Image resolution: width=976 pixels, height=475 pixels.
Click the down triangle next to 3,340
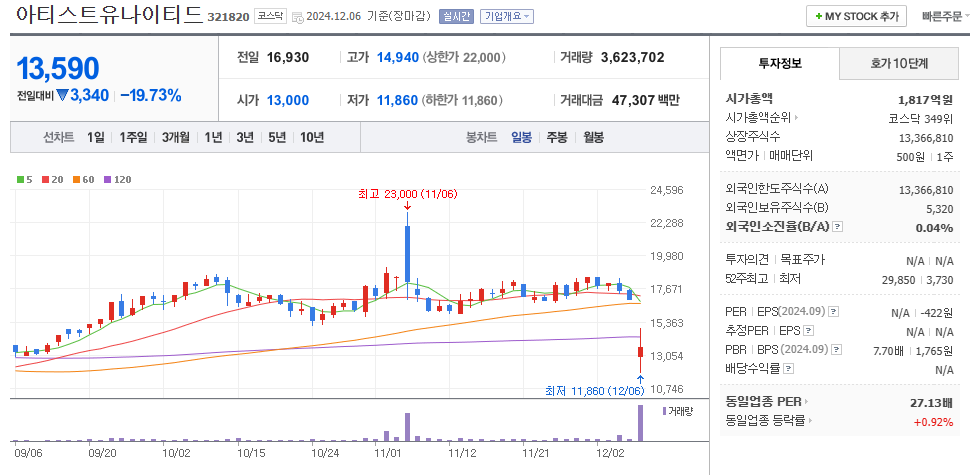[62, 95]
